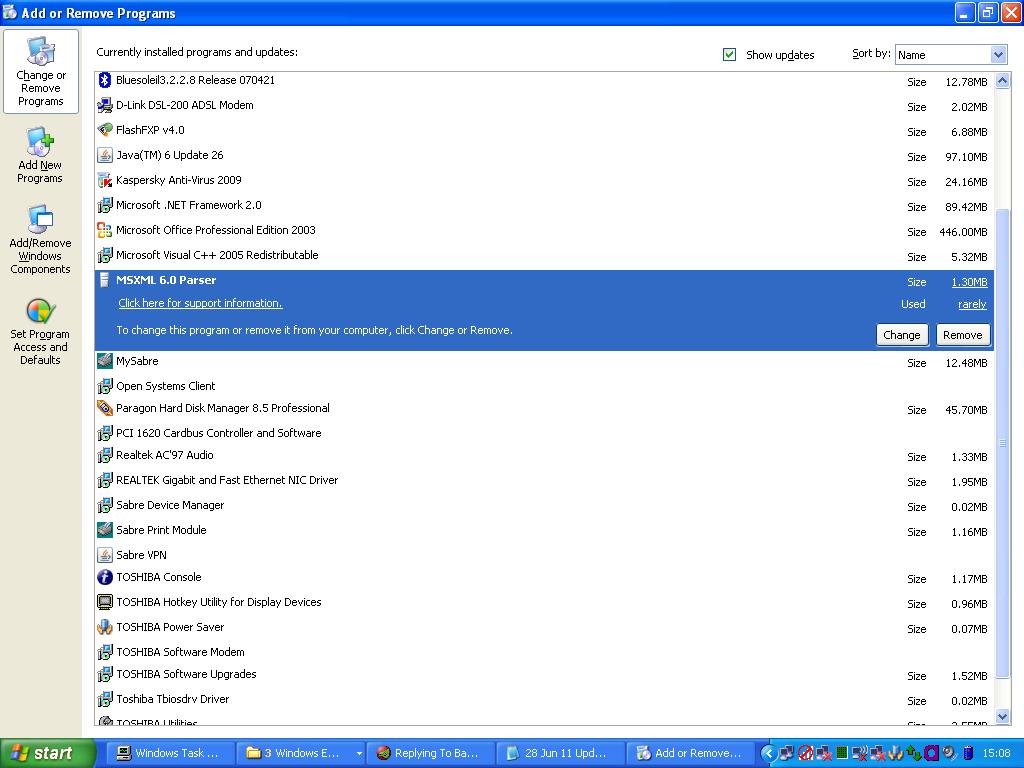Select the TOSHIBA Software Modem row

click(544, 652)
